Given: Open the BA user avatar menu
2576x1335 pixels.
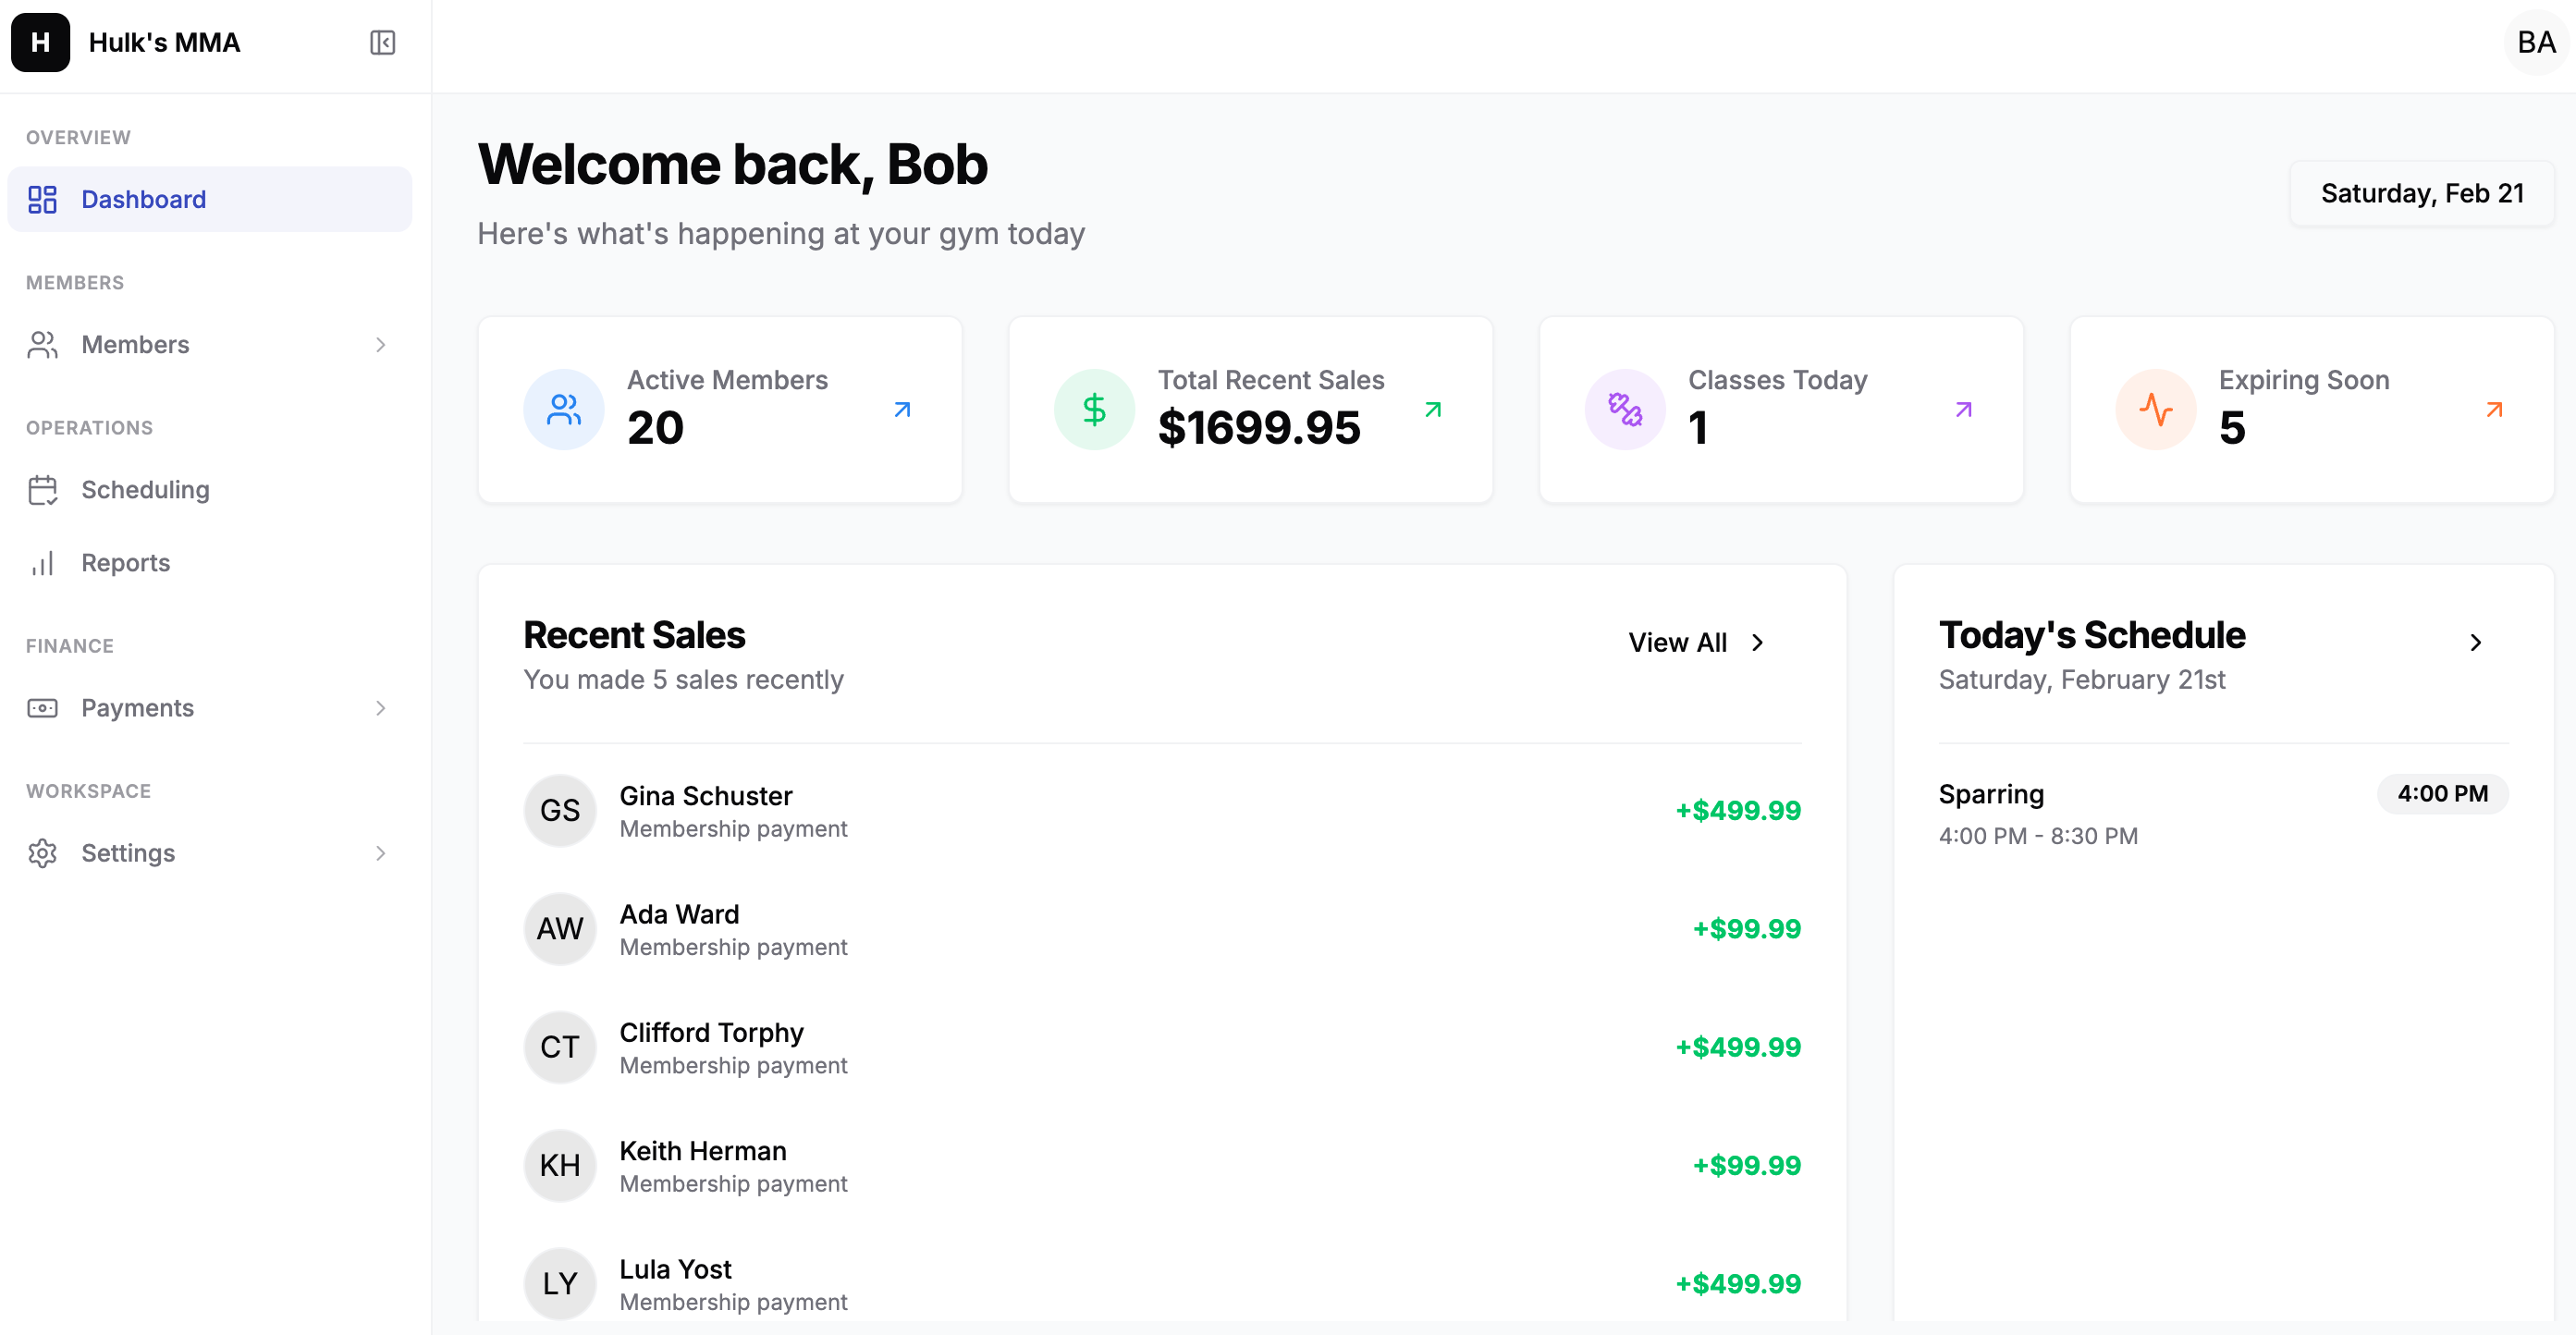Looking at the screenshot, I should [x=2536, y=43].
